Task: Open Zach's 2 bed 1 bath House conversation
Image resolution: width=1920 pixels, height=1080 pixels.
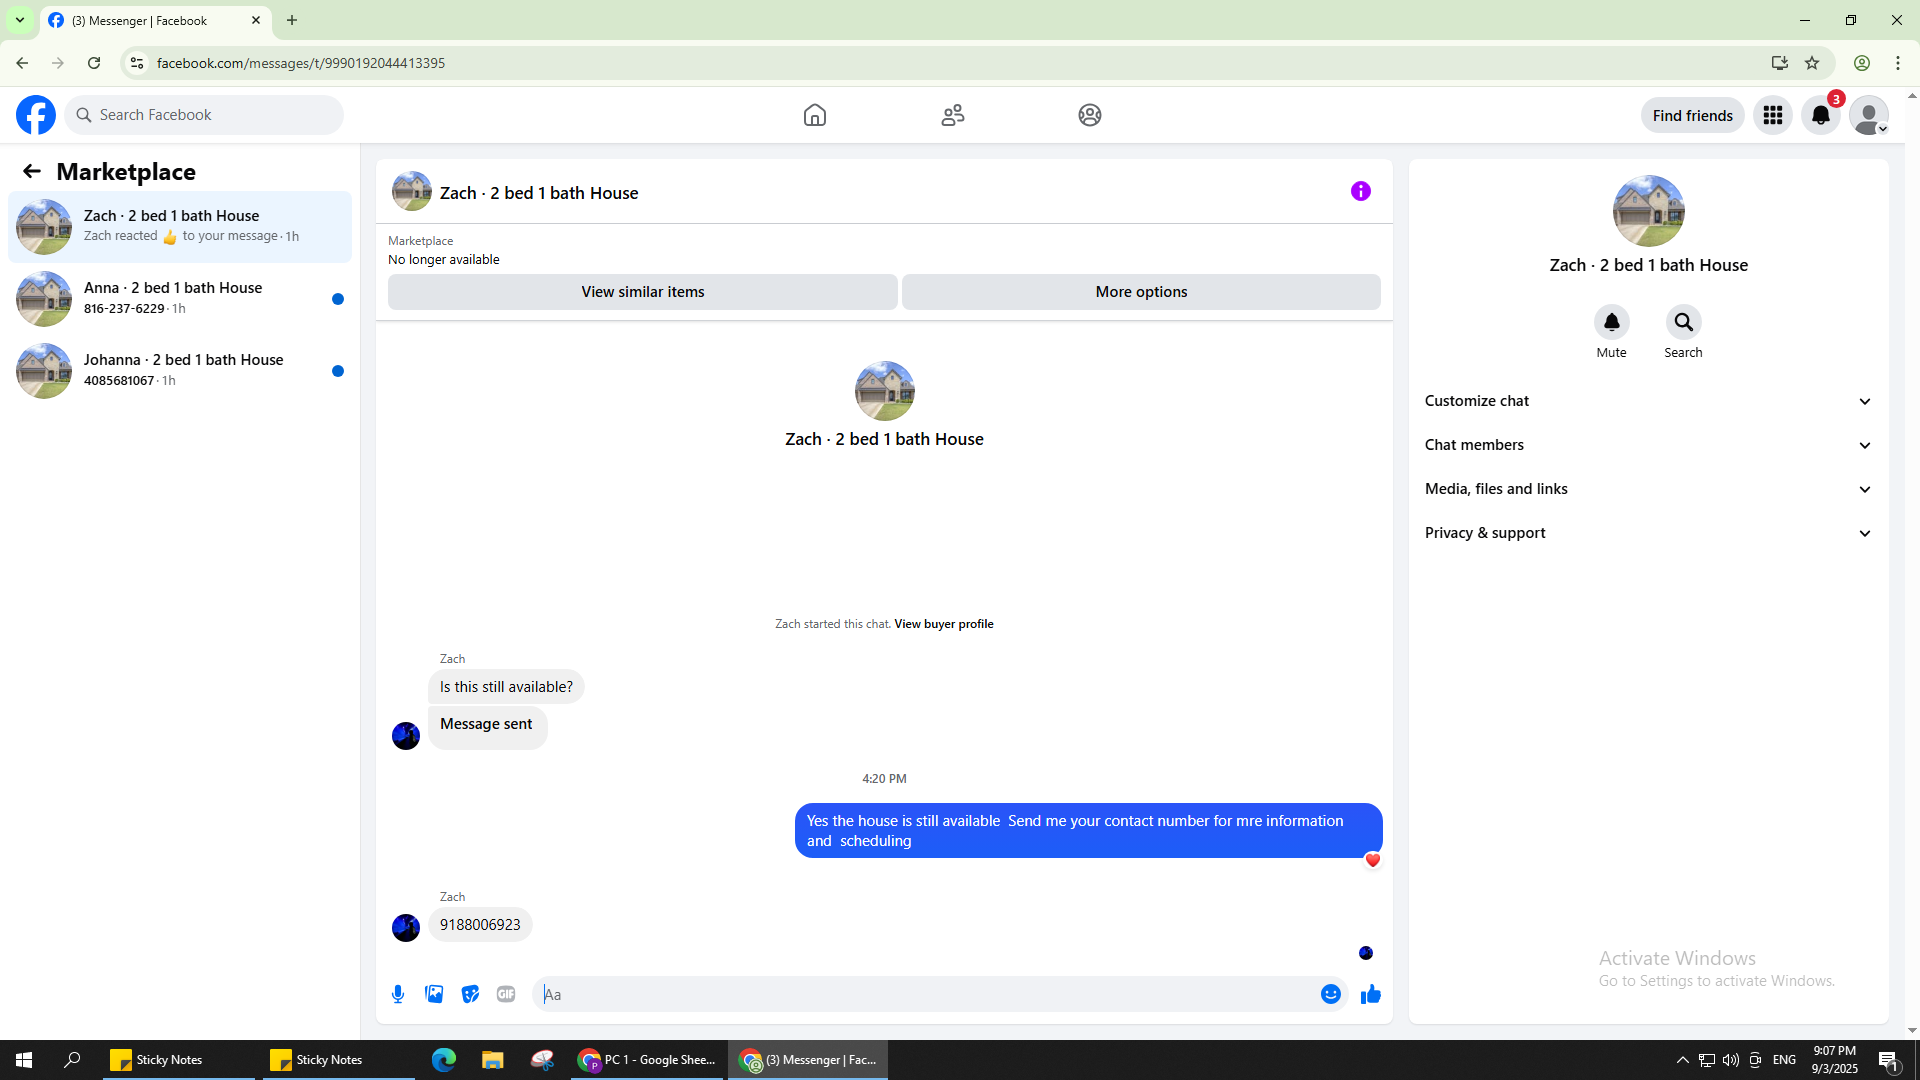Action: point(180,227)
